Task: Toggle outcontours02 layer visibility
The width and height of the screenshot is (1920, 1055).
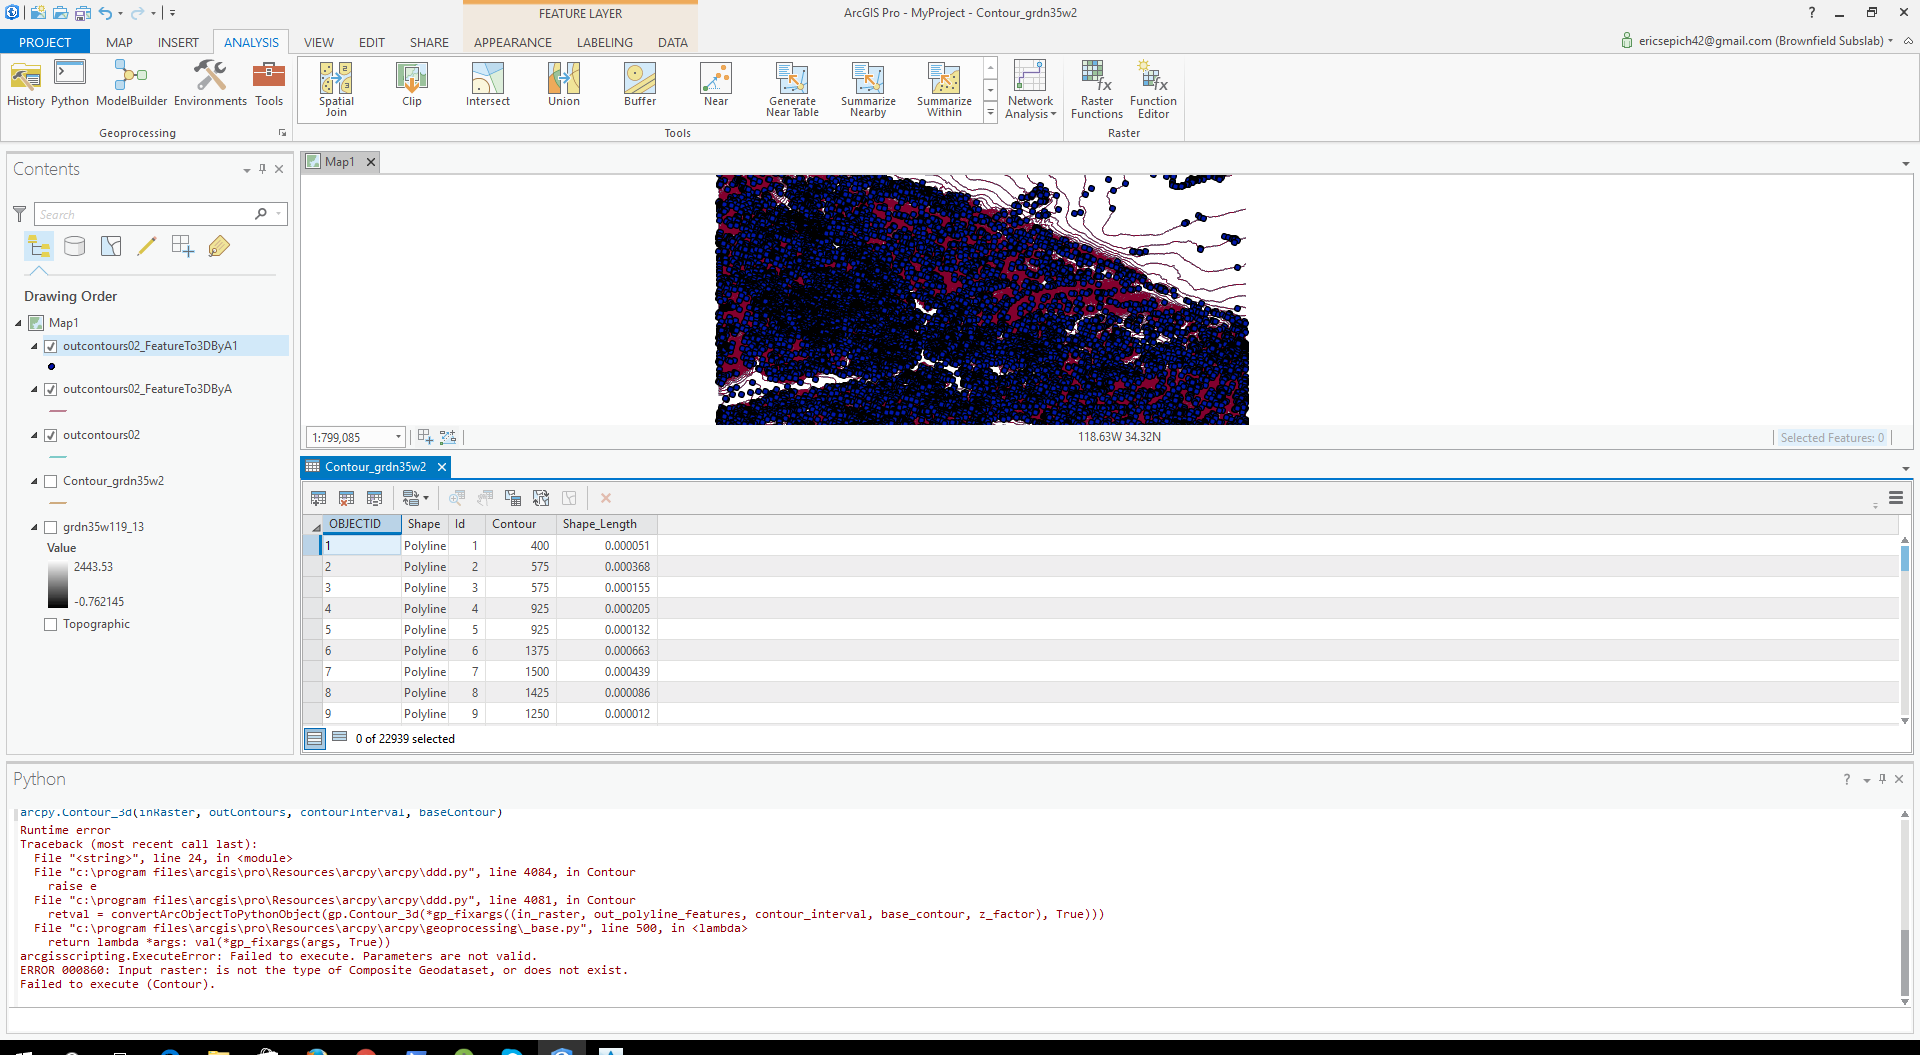Action: coord(51,435)
